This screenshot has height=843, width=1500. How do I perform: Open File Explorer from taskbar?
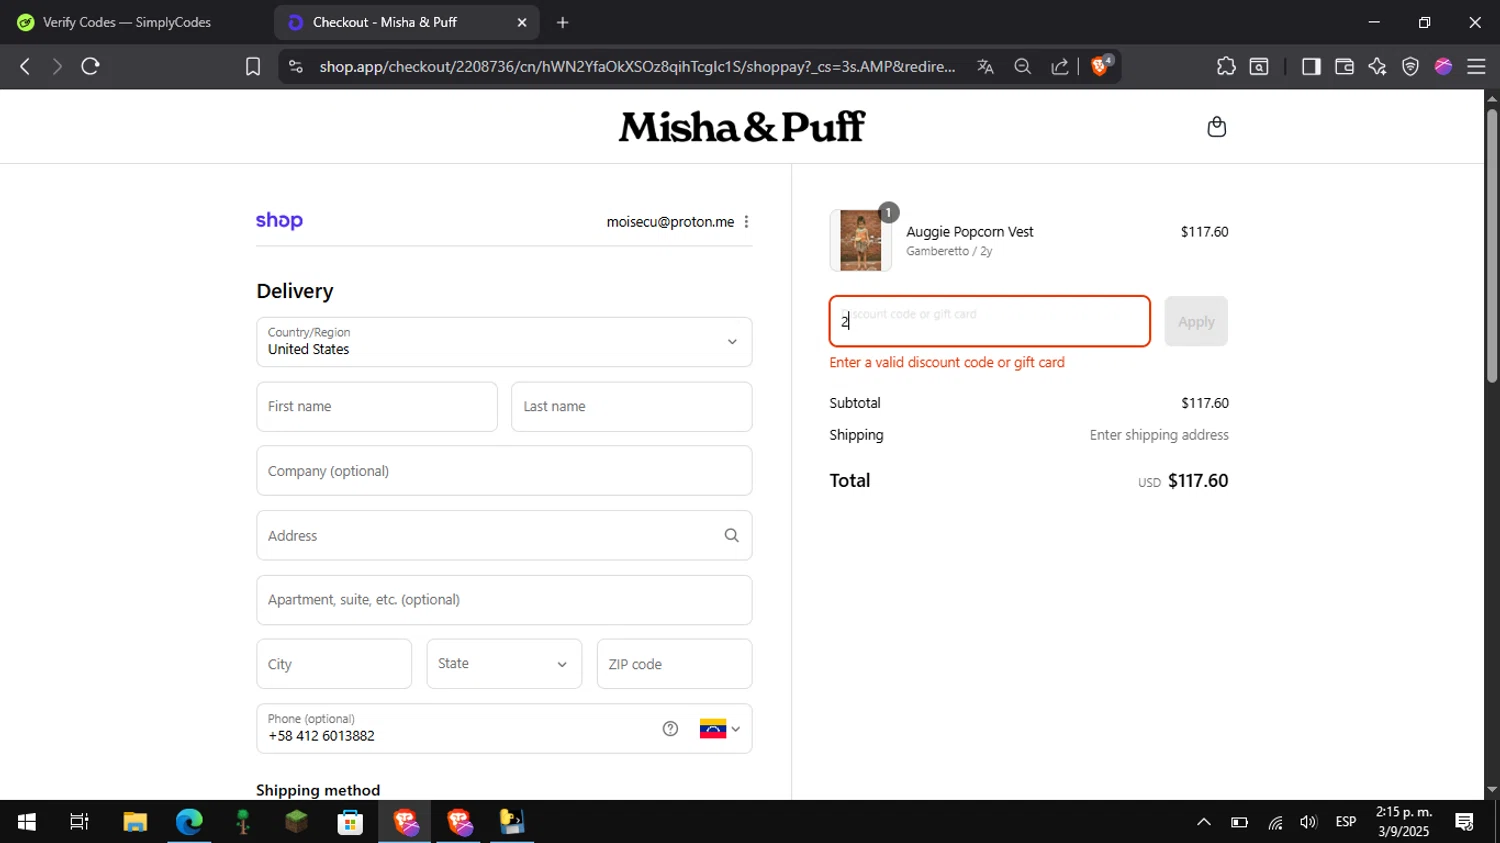(x=135, y=822)
